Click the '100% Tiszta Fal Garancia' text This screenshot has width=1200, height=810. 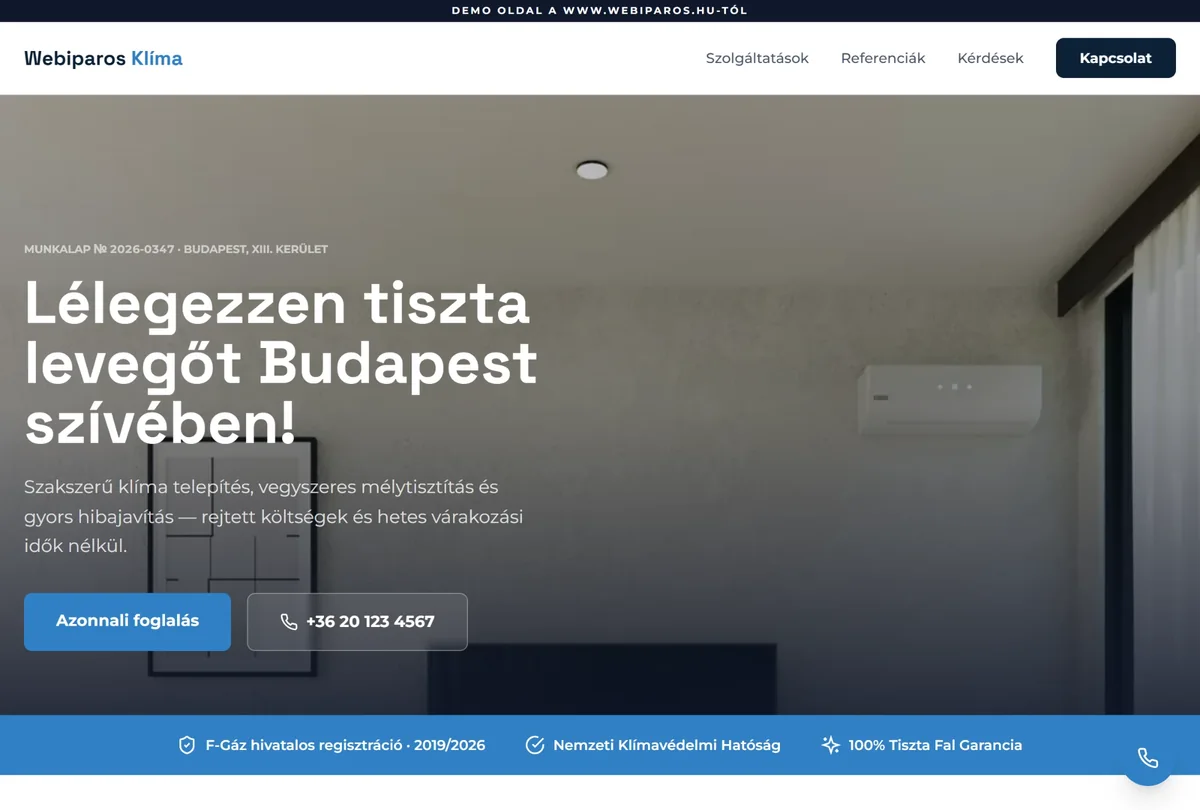935,745
